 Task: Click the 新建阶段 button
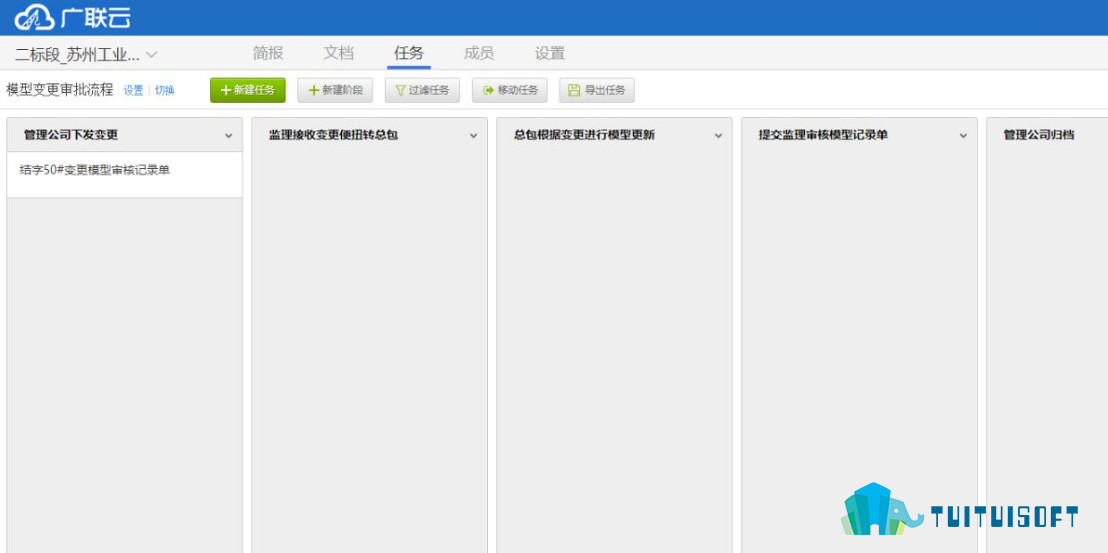coord(335,90)
